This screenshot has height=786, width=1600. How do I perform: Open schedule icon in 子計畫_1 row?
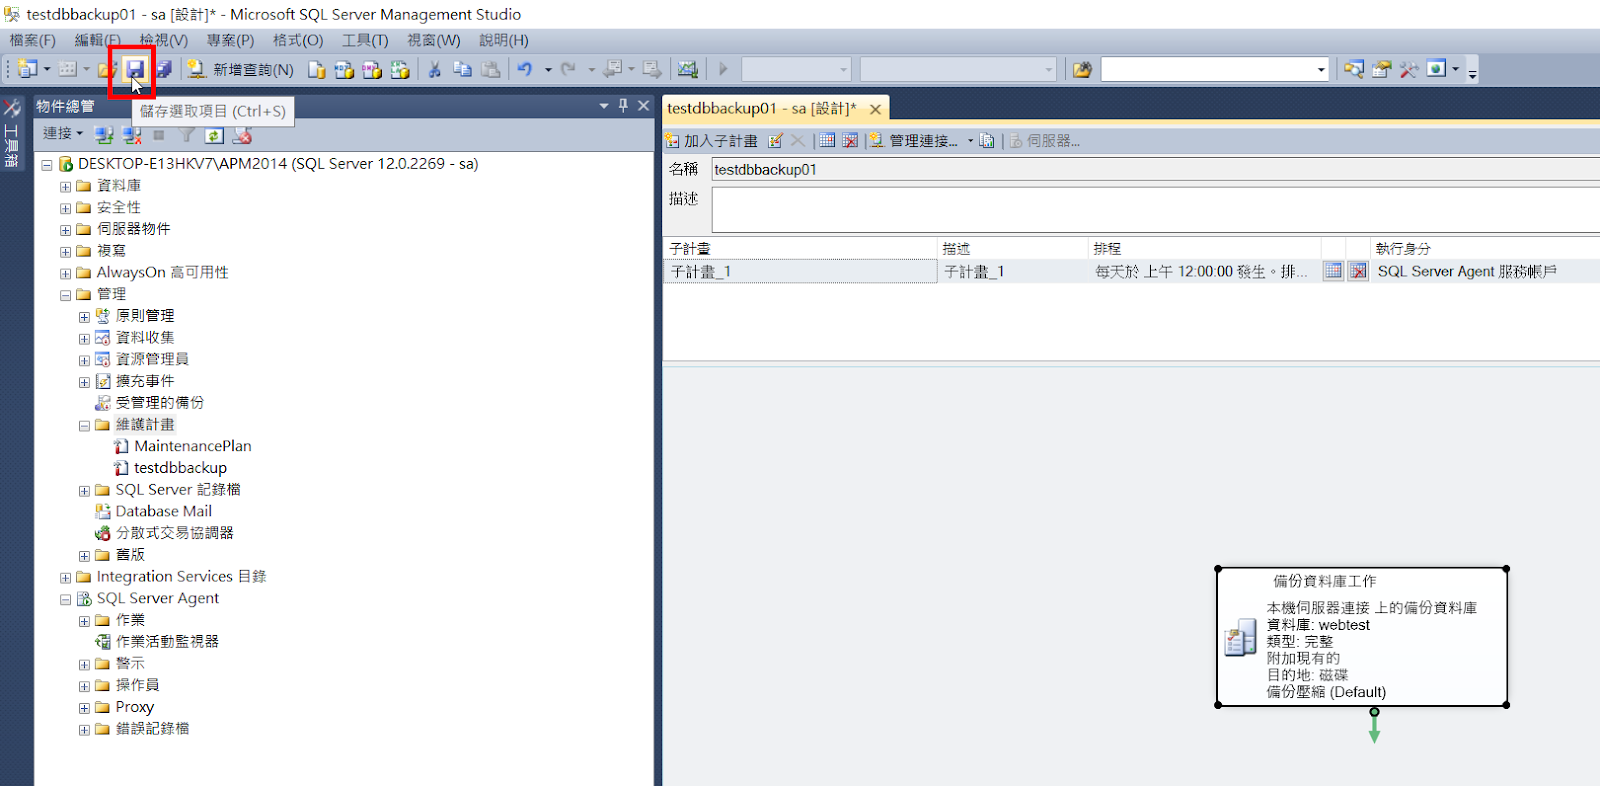coord(1333,271)
